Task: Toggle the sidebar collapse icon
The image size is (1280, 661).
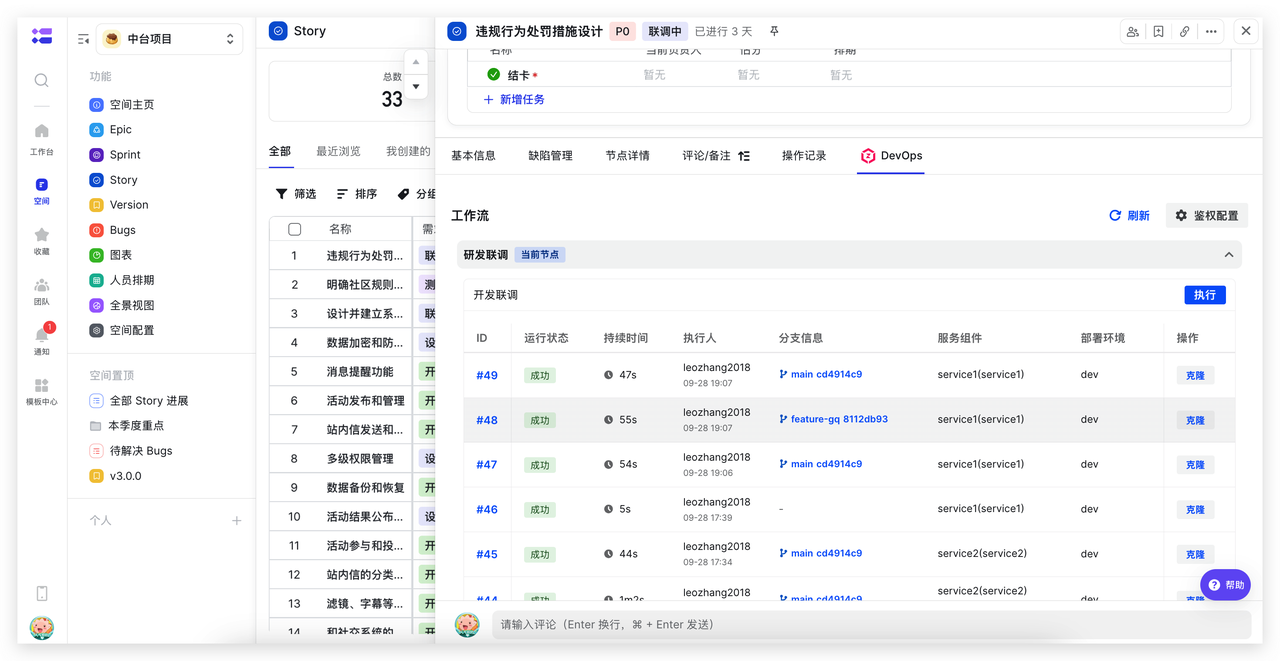Action: coord(84,39)
